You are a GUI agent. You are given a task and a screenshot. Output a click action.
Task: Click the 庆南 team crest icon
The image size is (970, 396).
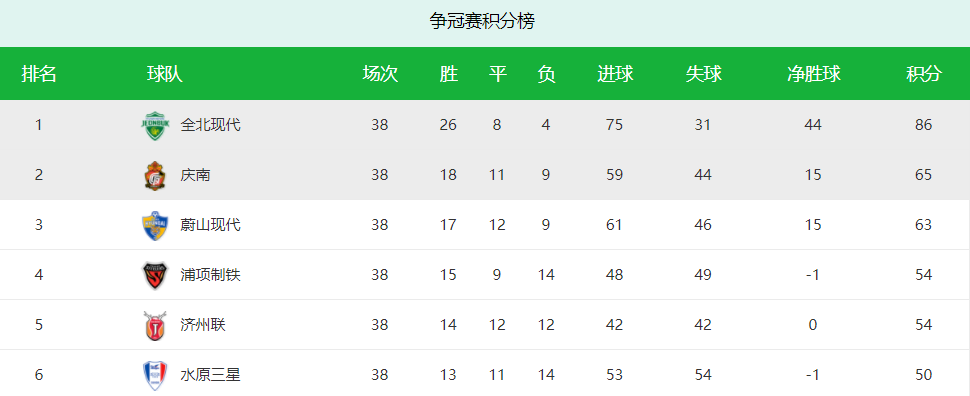(155, 176)
